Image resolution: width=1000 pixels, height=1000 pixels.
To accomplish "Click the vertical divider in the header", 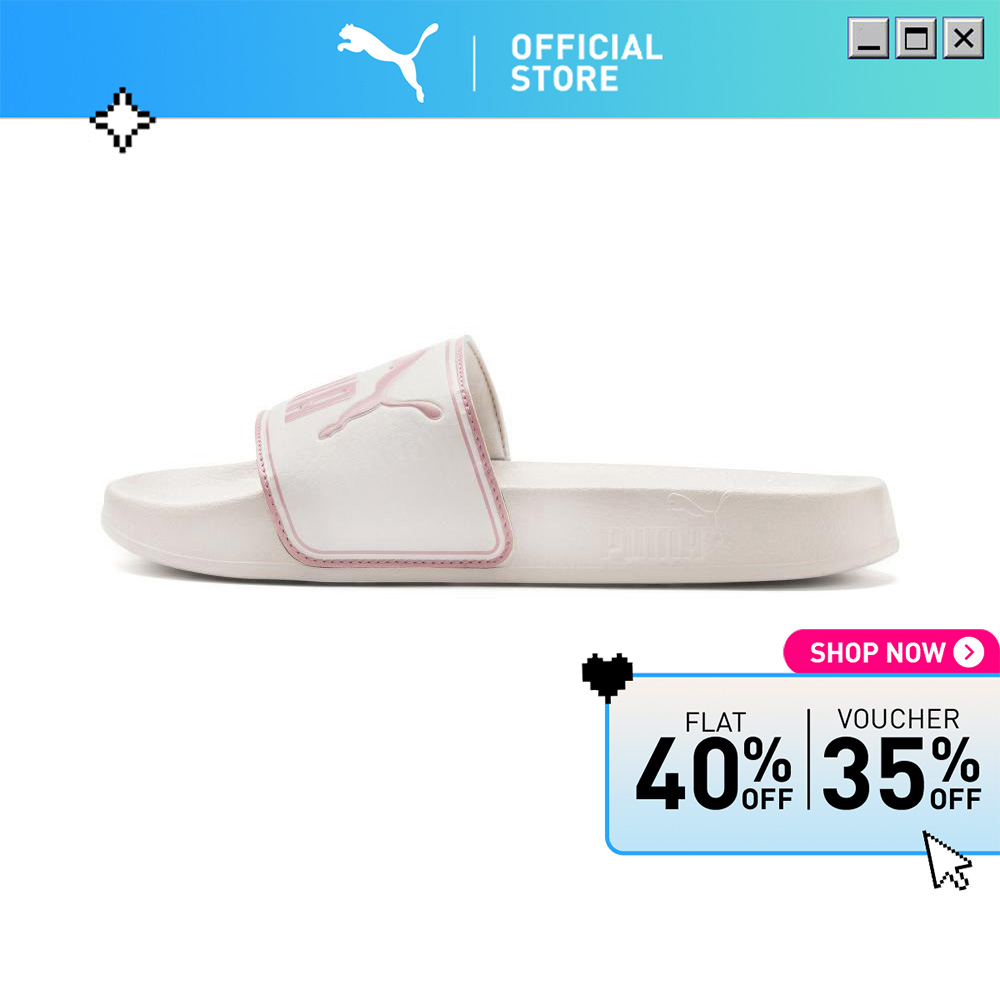I will click(474, 63).
